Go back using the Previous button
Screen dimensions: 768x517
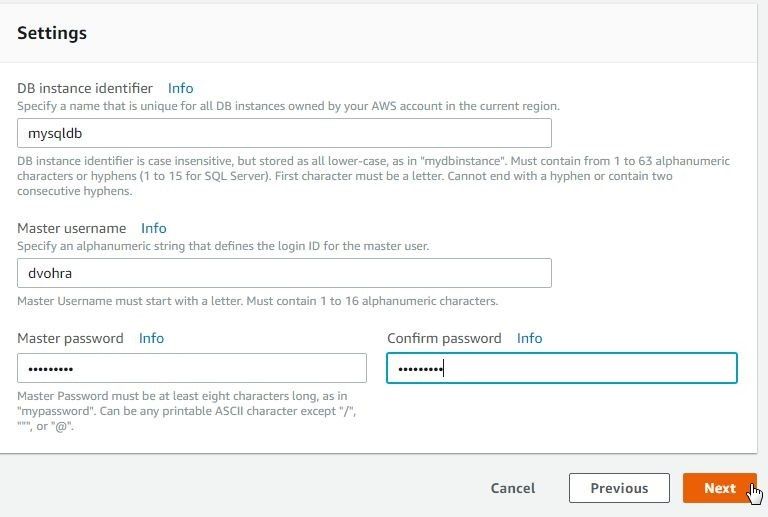click(x=619, y=488)
